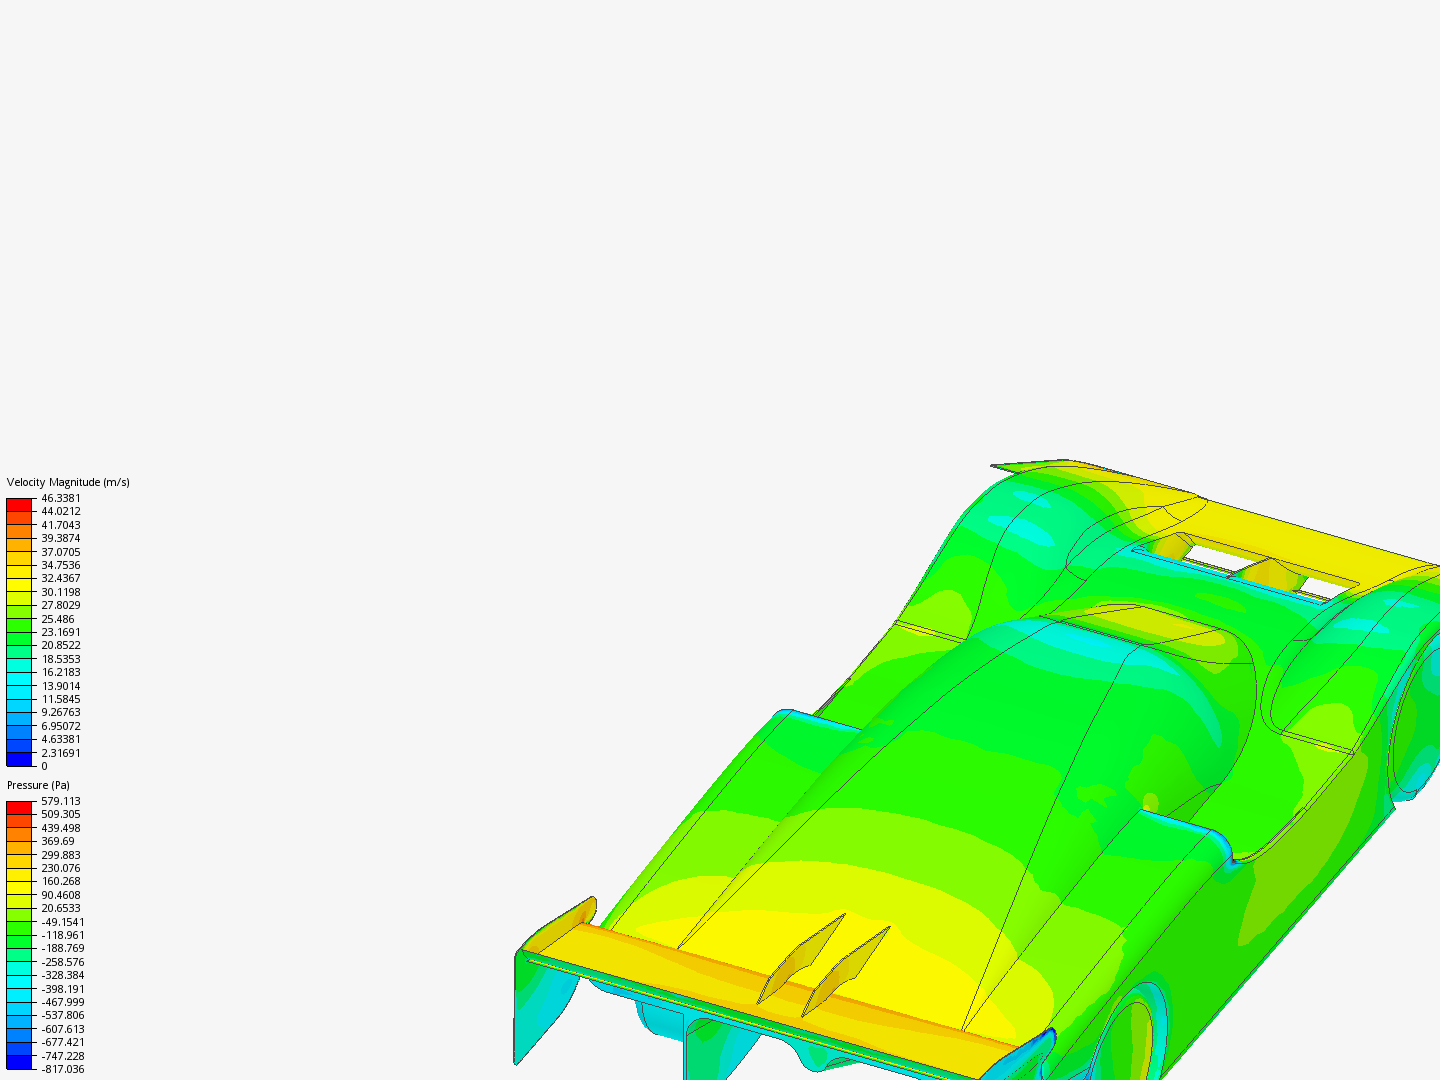The width and height of the screenshot is (1440, 1080).
Task: Click the 25.486 velocity legend value
Action: pos(58,619)
